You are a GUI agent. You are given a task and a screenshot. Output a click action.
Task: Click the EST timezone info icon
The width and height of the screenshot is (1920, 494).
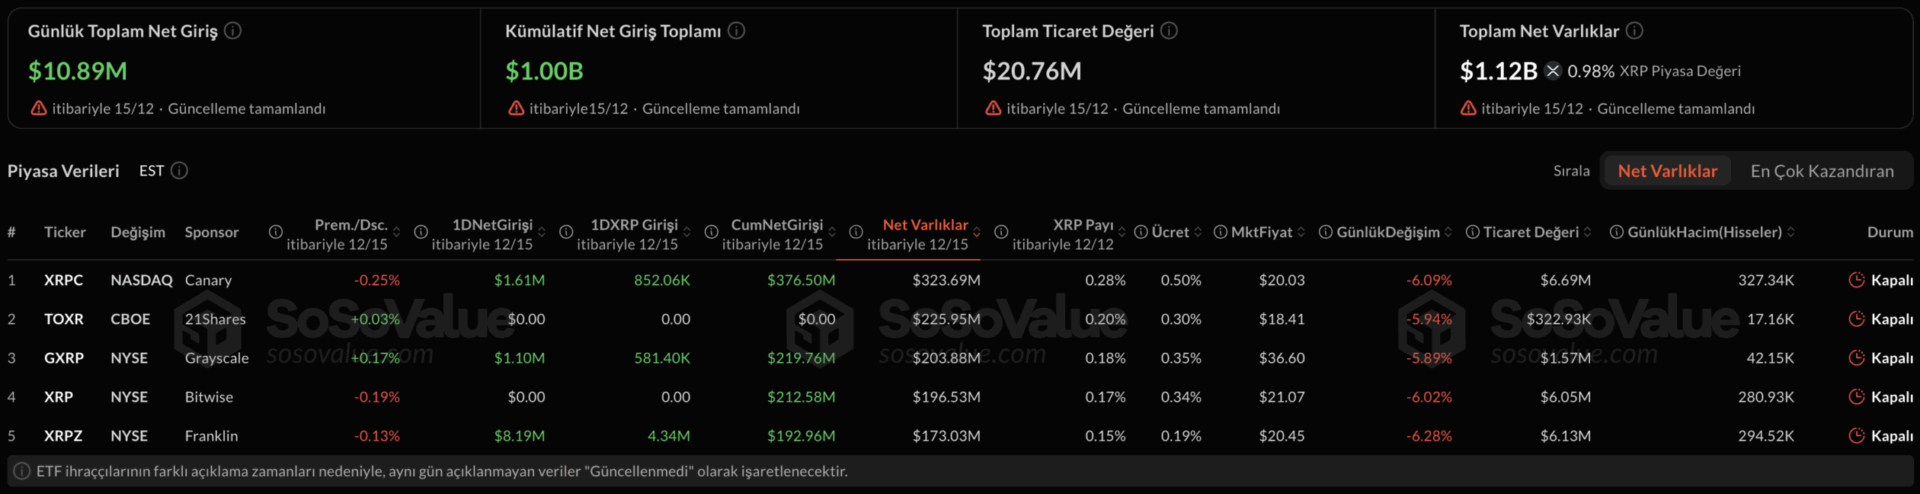[180, 171]
